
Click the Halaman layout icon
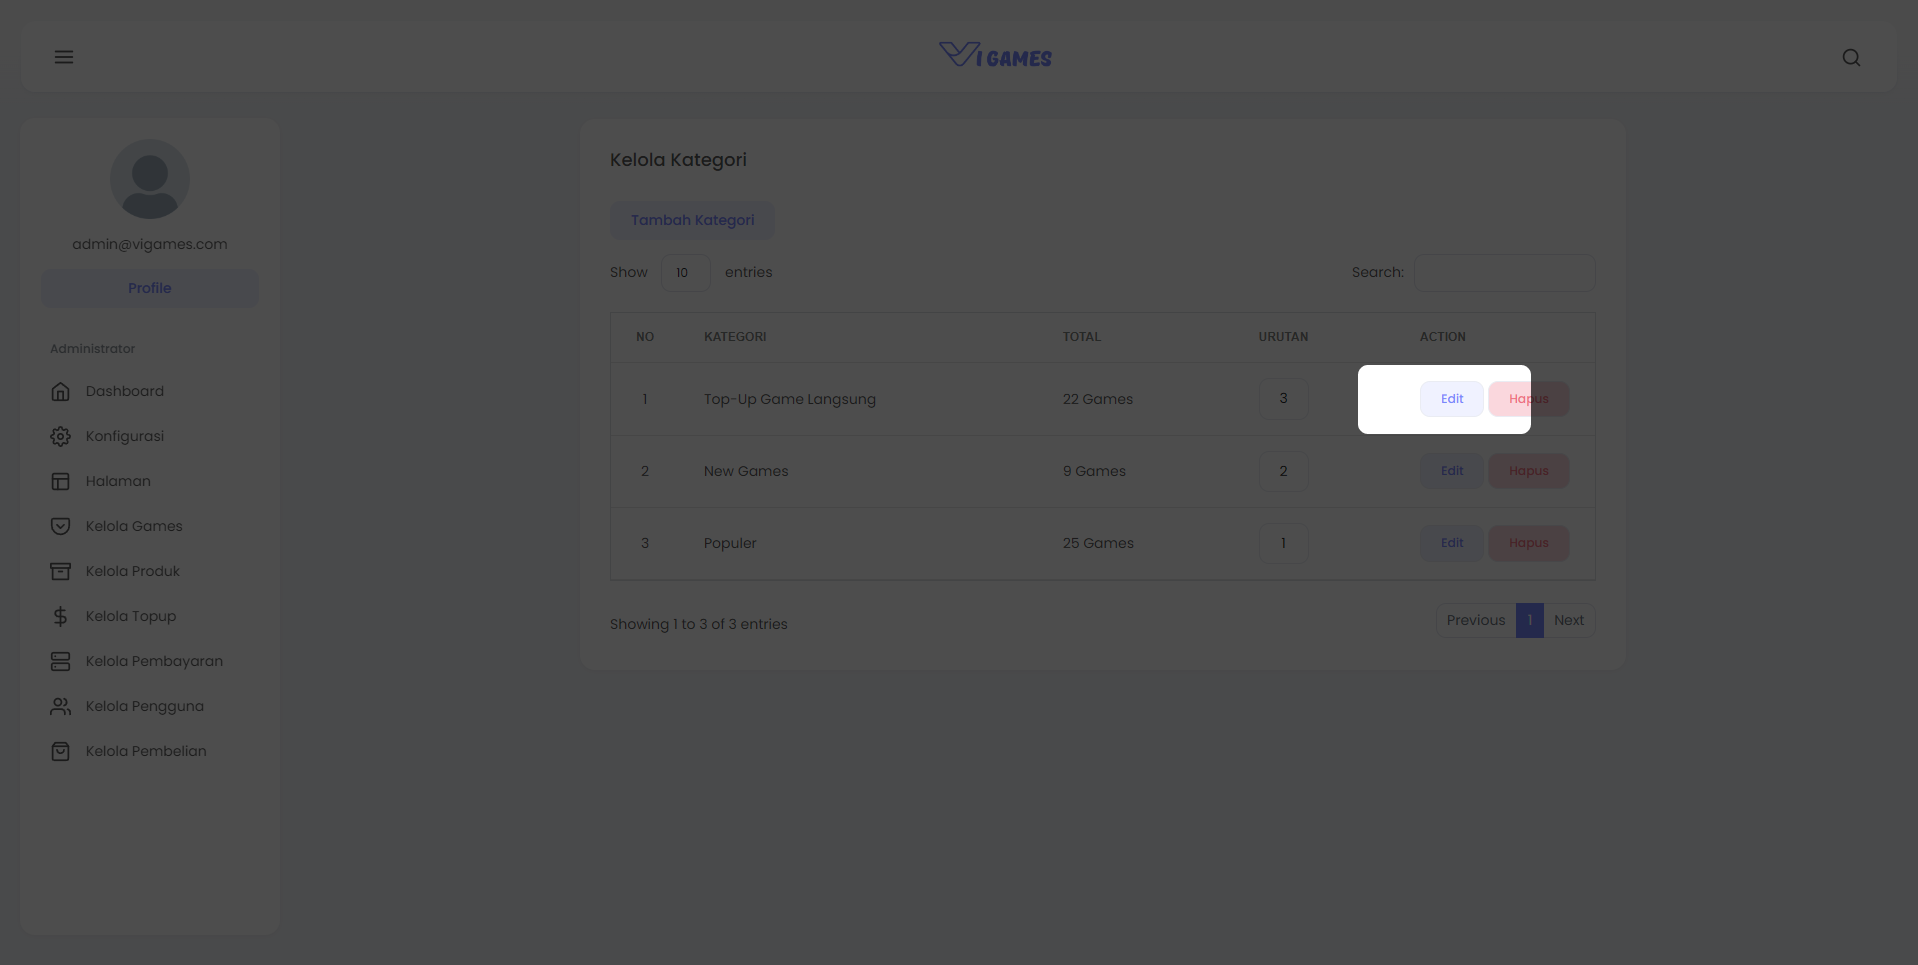pyautogui.click(x=61, y=481)
